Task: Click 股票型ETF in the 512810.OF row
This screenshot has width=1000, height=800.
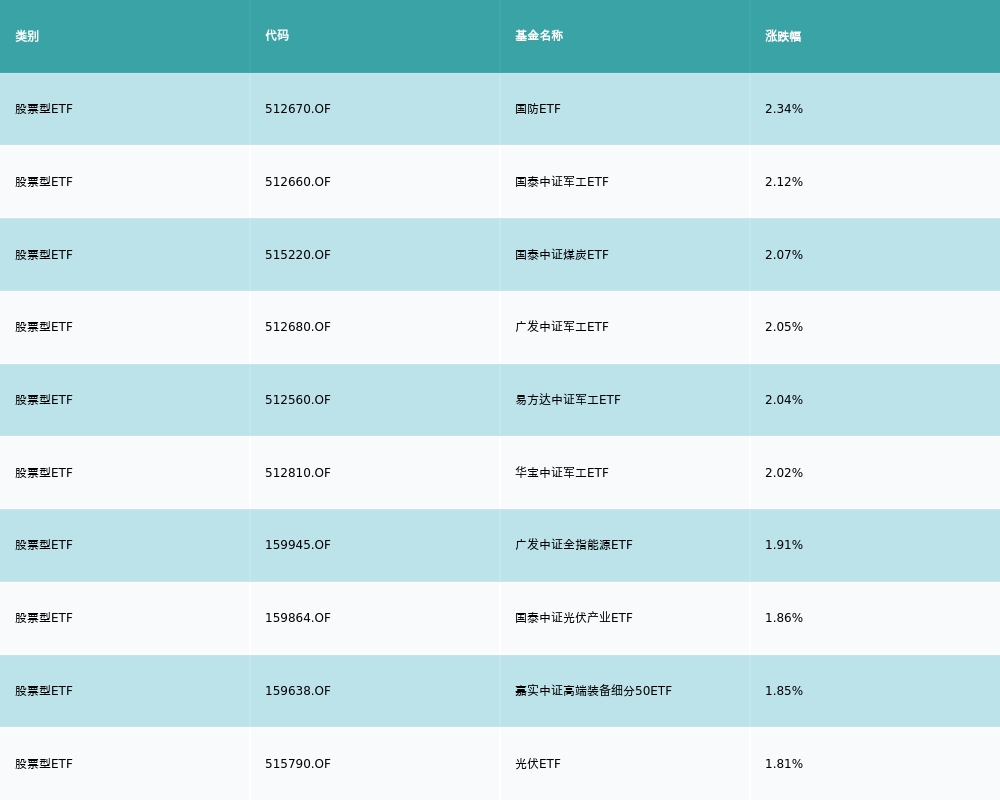Action: pos(44,473)
